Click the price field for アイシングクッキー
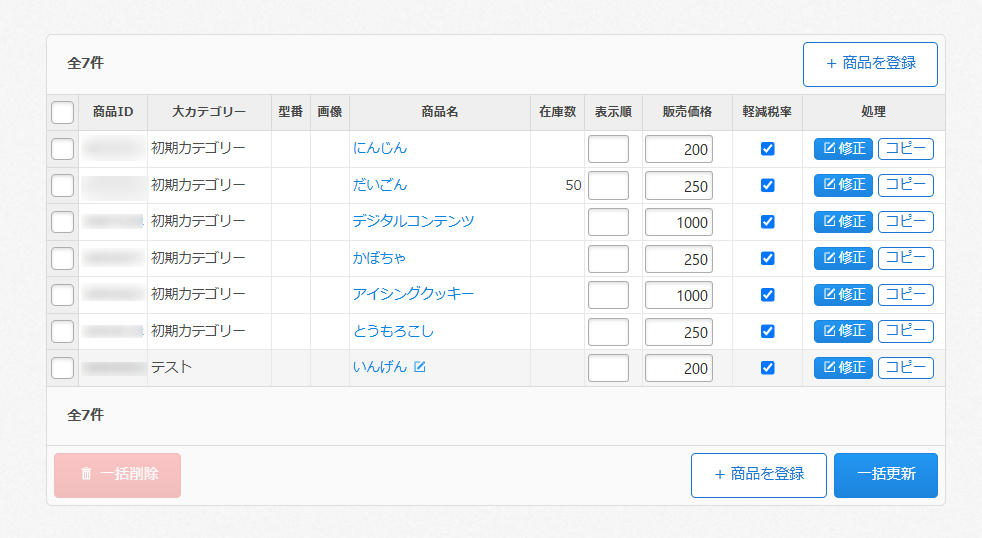This screenshot has height=538, width=982. [x=678, y=295]
